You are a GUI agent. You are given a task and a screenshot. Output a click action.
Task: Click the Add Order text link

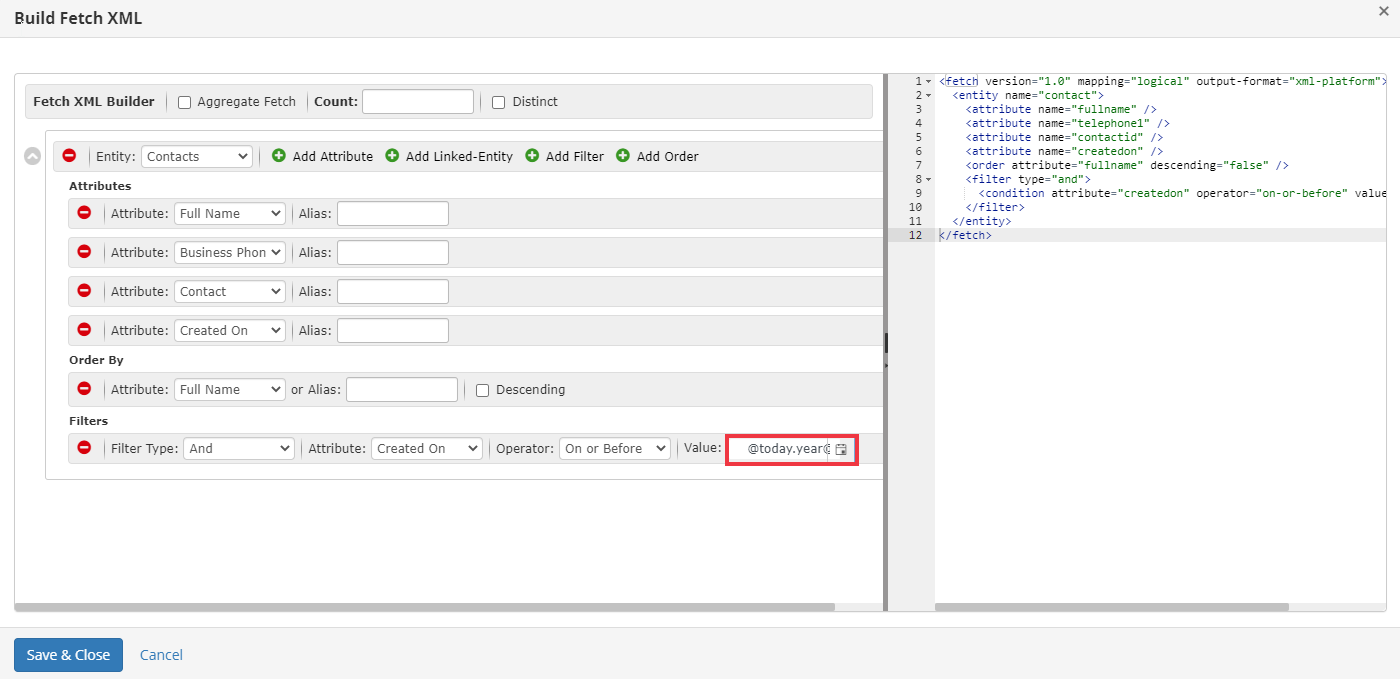coord(668,156)
